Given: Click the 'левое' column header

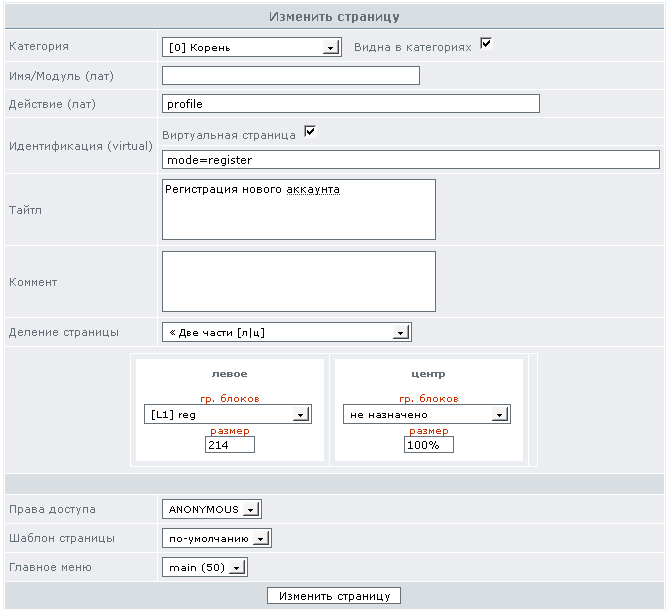Looking at the screenshot, I should pyautogui.click(x=229, y=374).
